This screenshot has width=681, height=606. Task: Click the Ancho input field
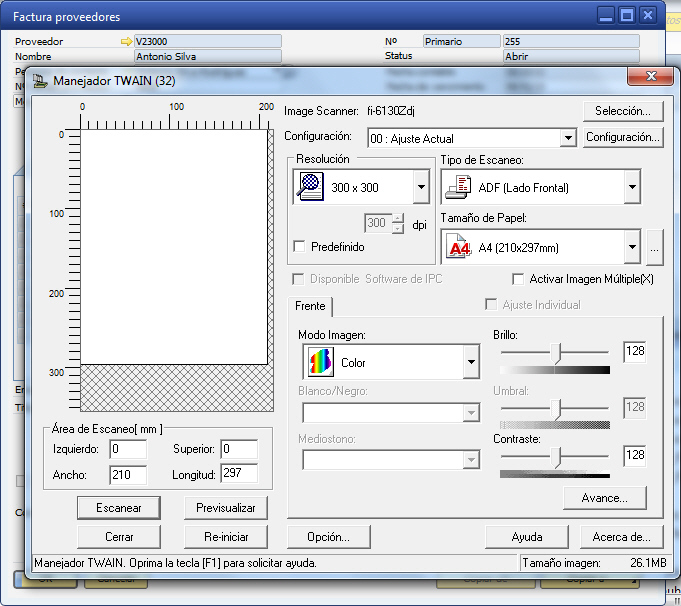(x=128, y=475)
